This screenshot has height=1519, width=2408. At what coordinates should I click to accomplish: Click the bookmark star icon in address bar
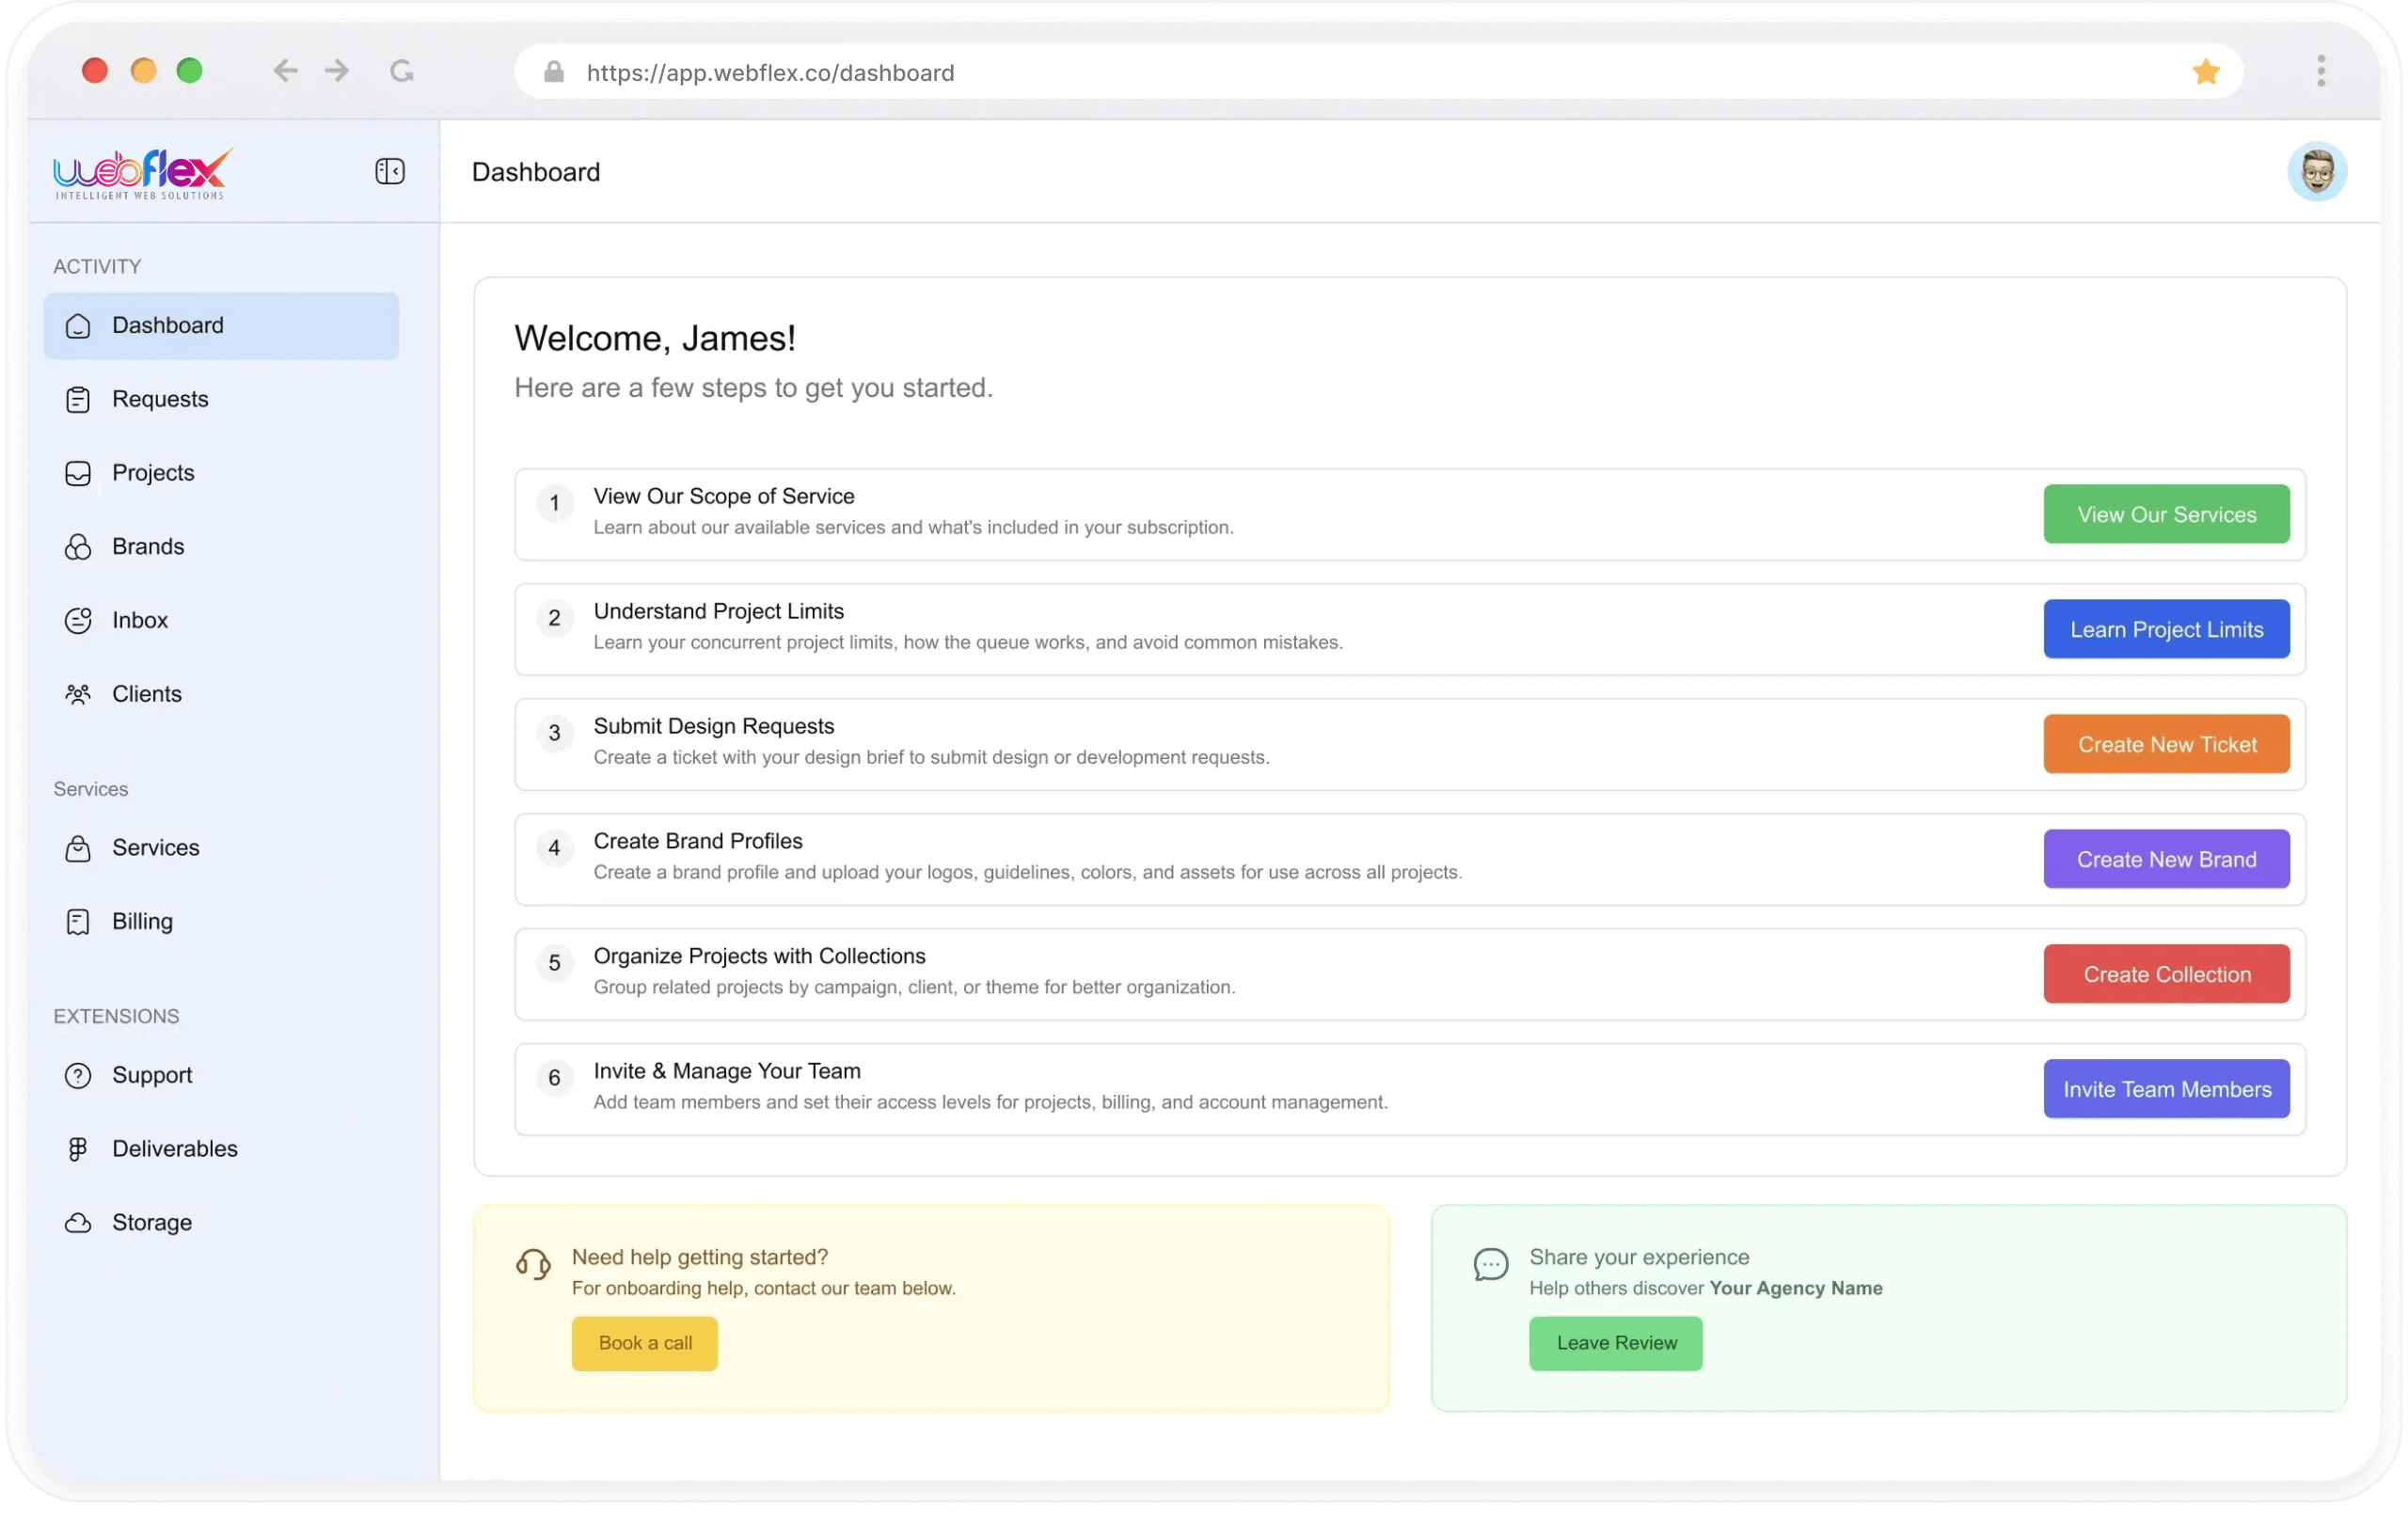point(2205,72)
